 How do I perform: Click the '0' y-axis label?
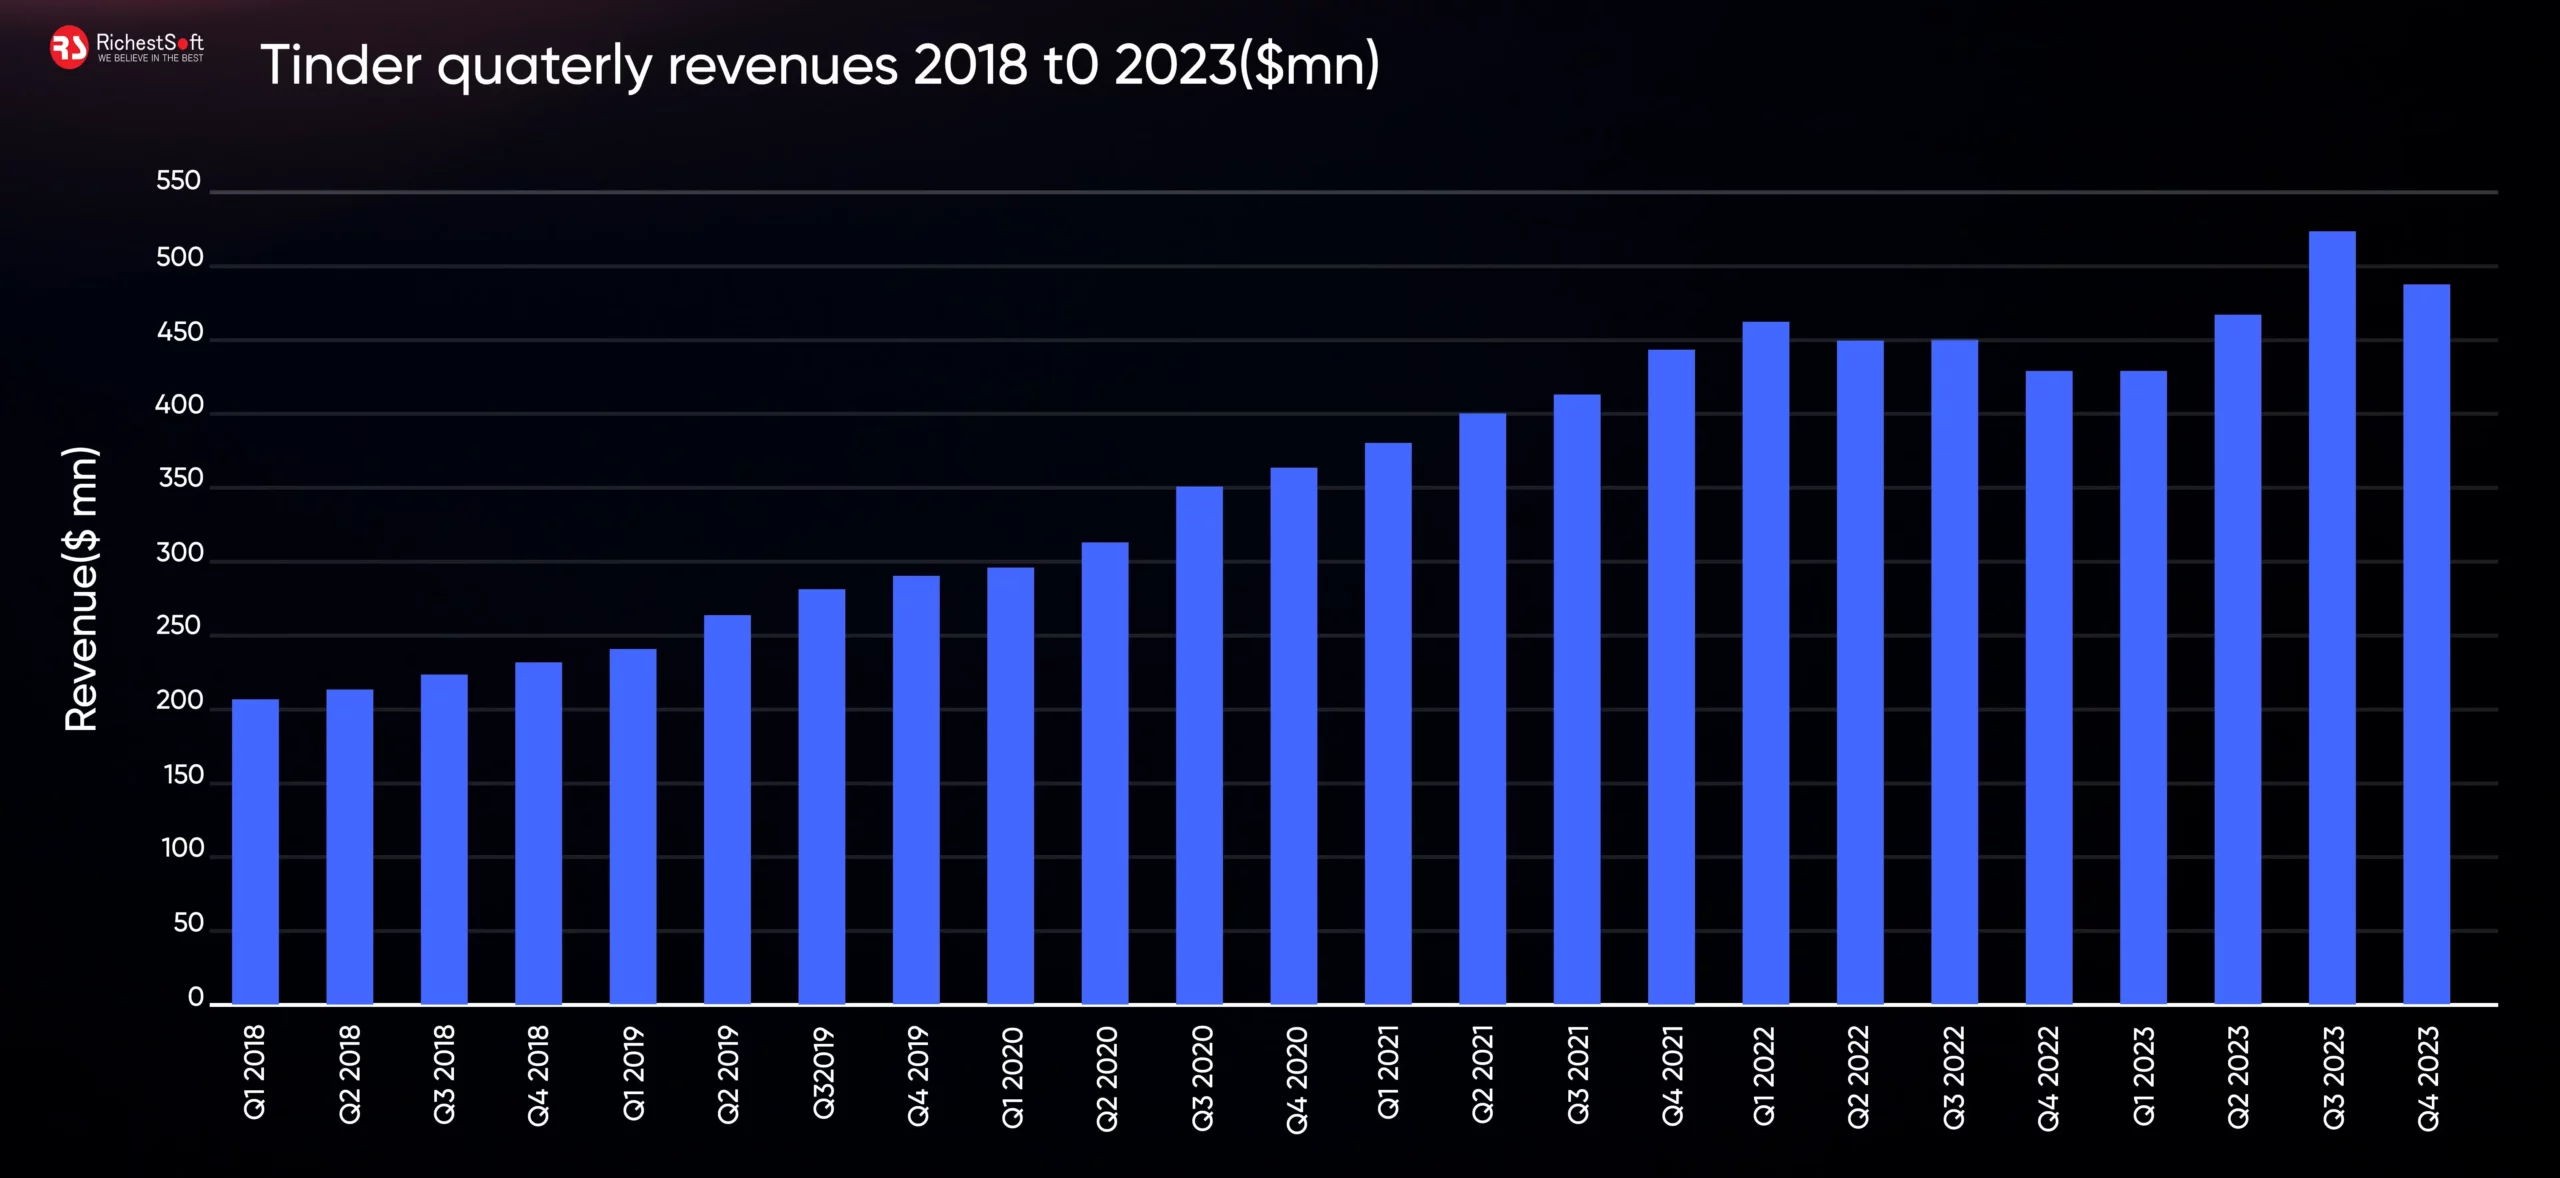(x=196, y=997)
